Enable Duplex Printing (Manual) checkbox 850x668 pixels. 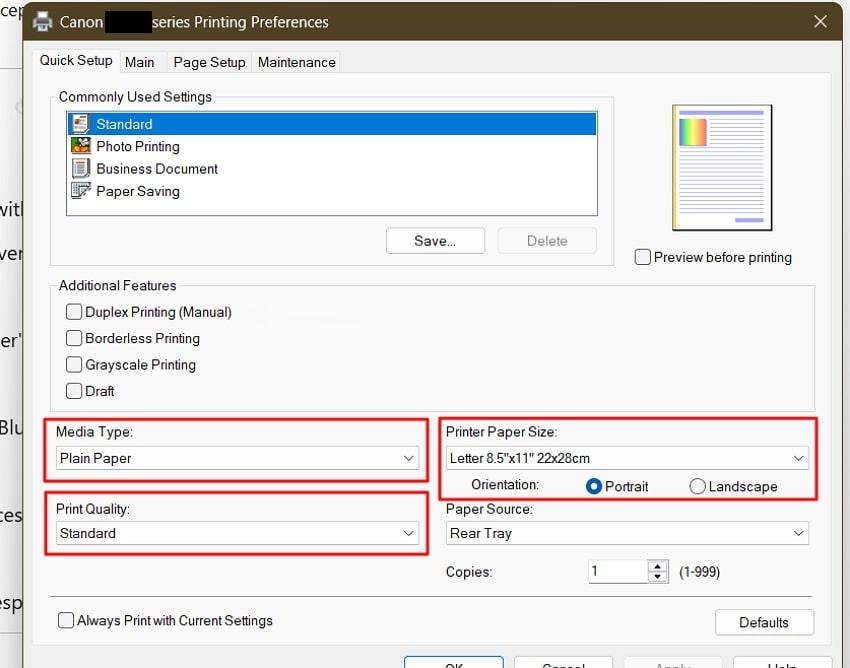click(x=74, y=312)
